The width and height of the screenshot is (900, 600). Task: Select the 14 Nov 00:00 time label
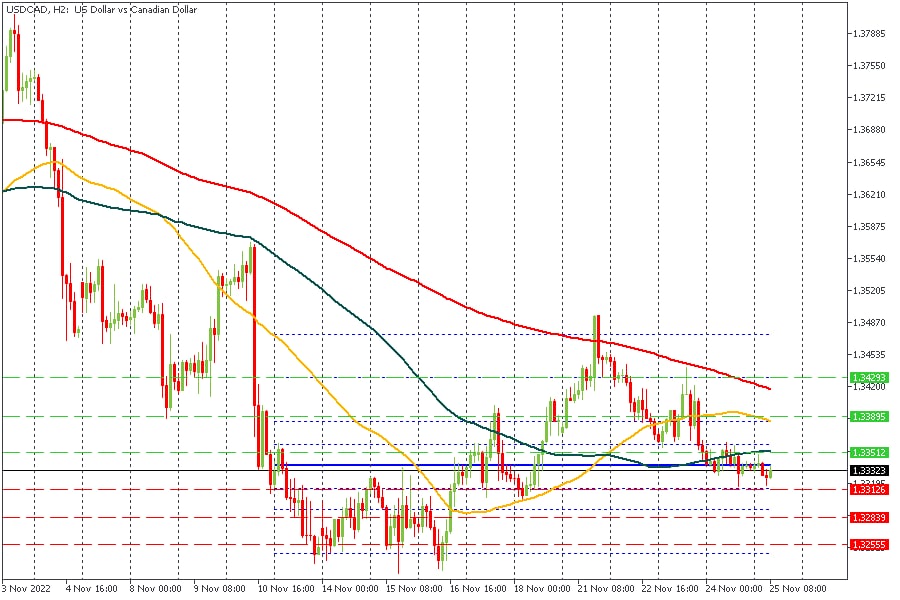(x=350, y=589)
